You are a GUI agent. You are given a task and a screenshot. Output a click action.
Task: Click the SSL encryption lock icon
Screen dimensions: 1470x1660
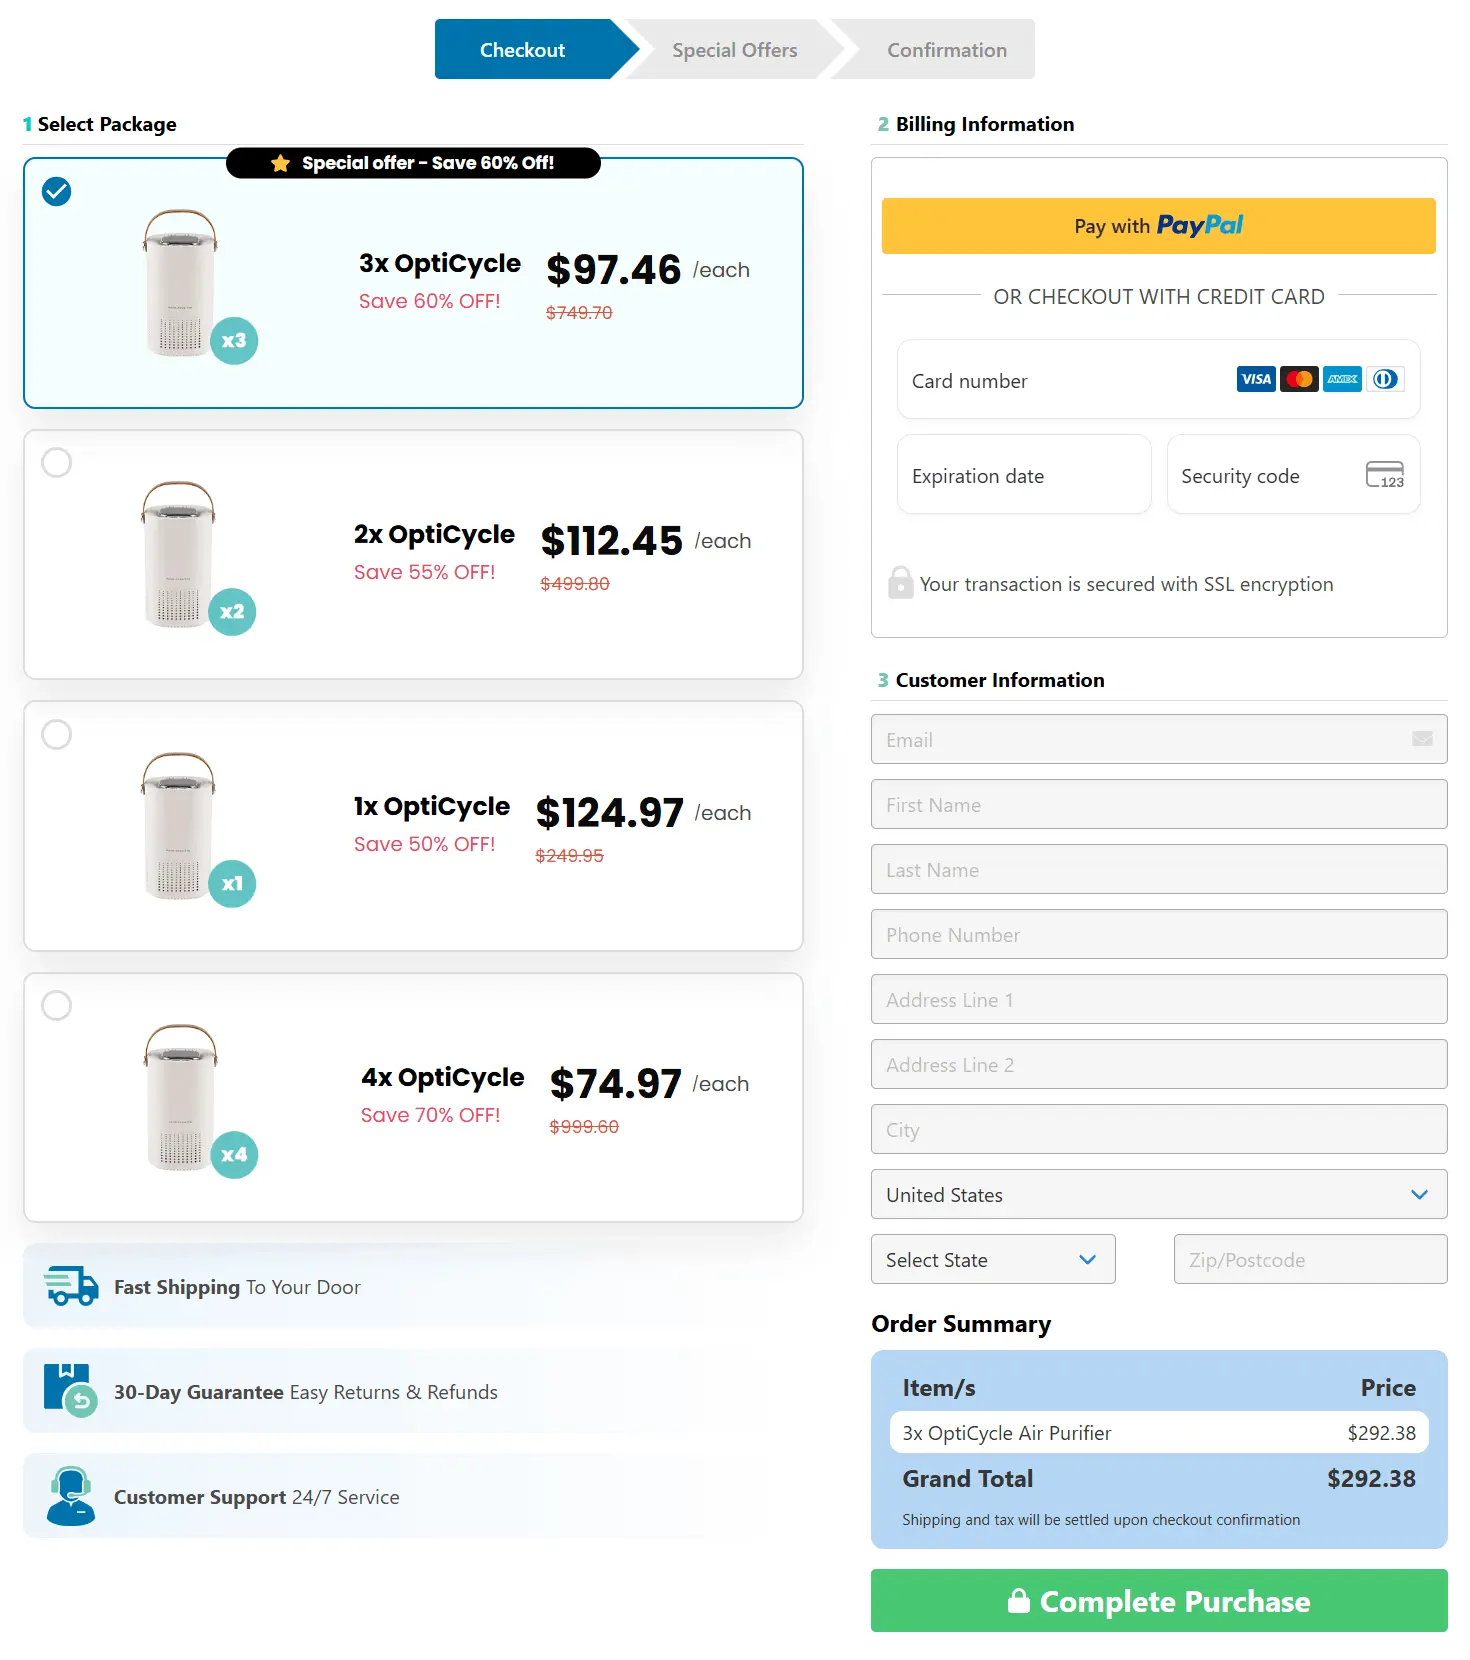coord(900,583)
